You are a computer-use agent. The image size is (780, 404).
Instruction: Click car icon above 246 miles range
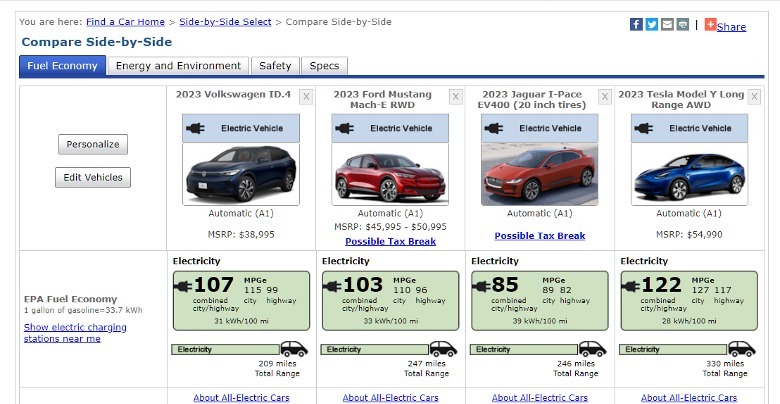pyautogui.click(x=592, y=349)
